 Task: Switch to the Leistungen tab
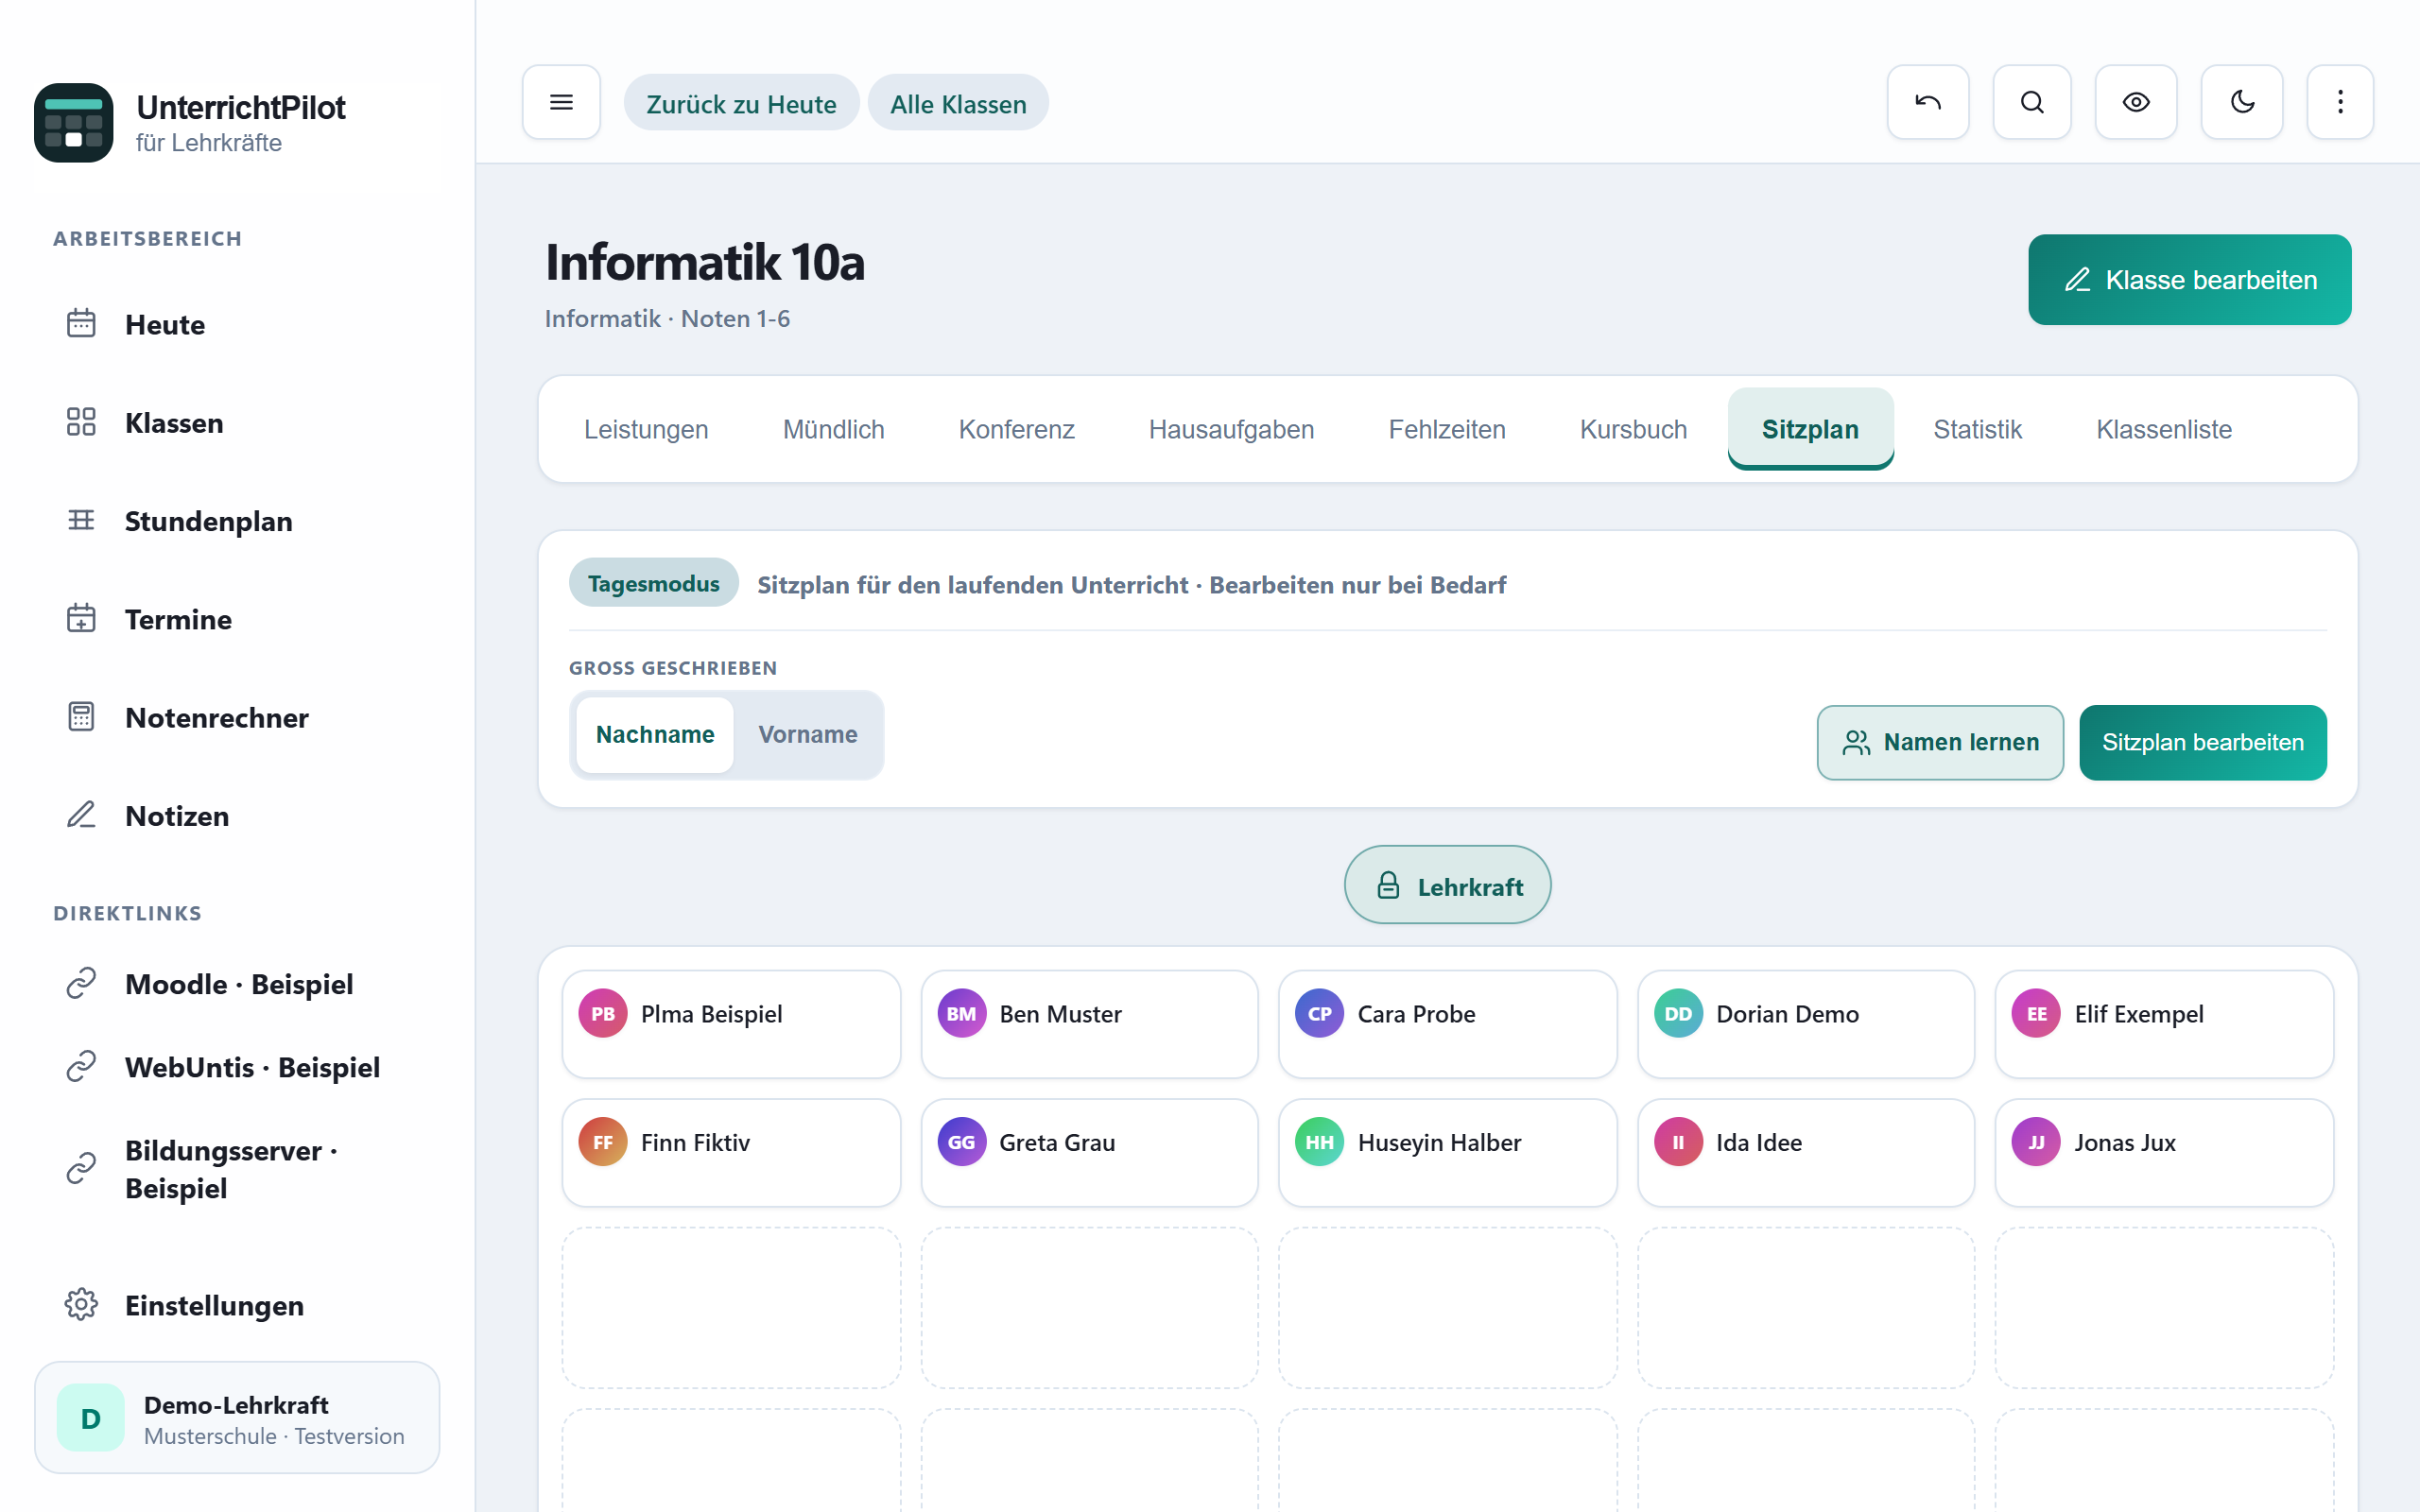coord(646,429)
